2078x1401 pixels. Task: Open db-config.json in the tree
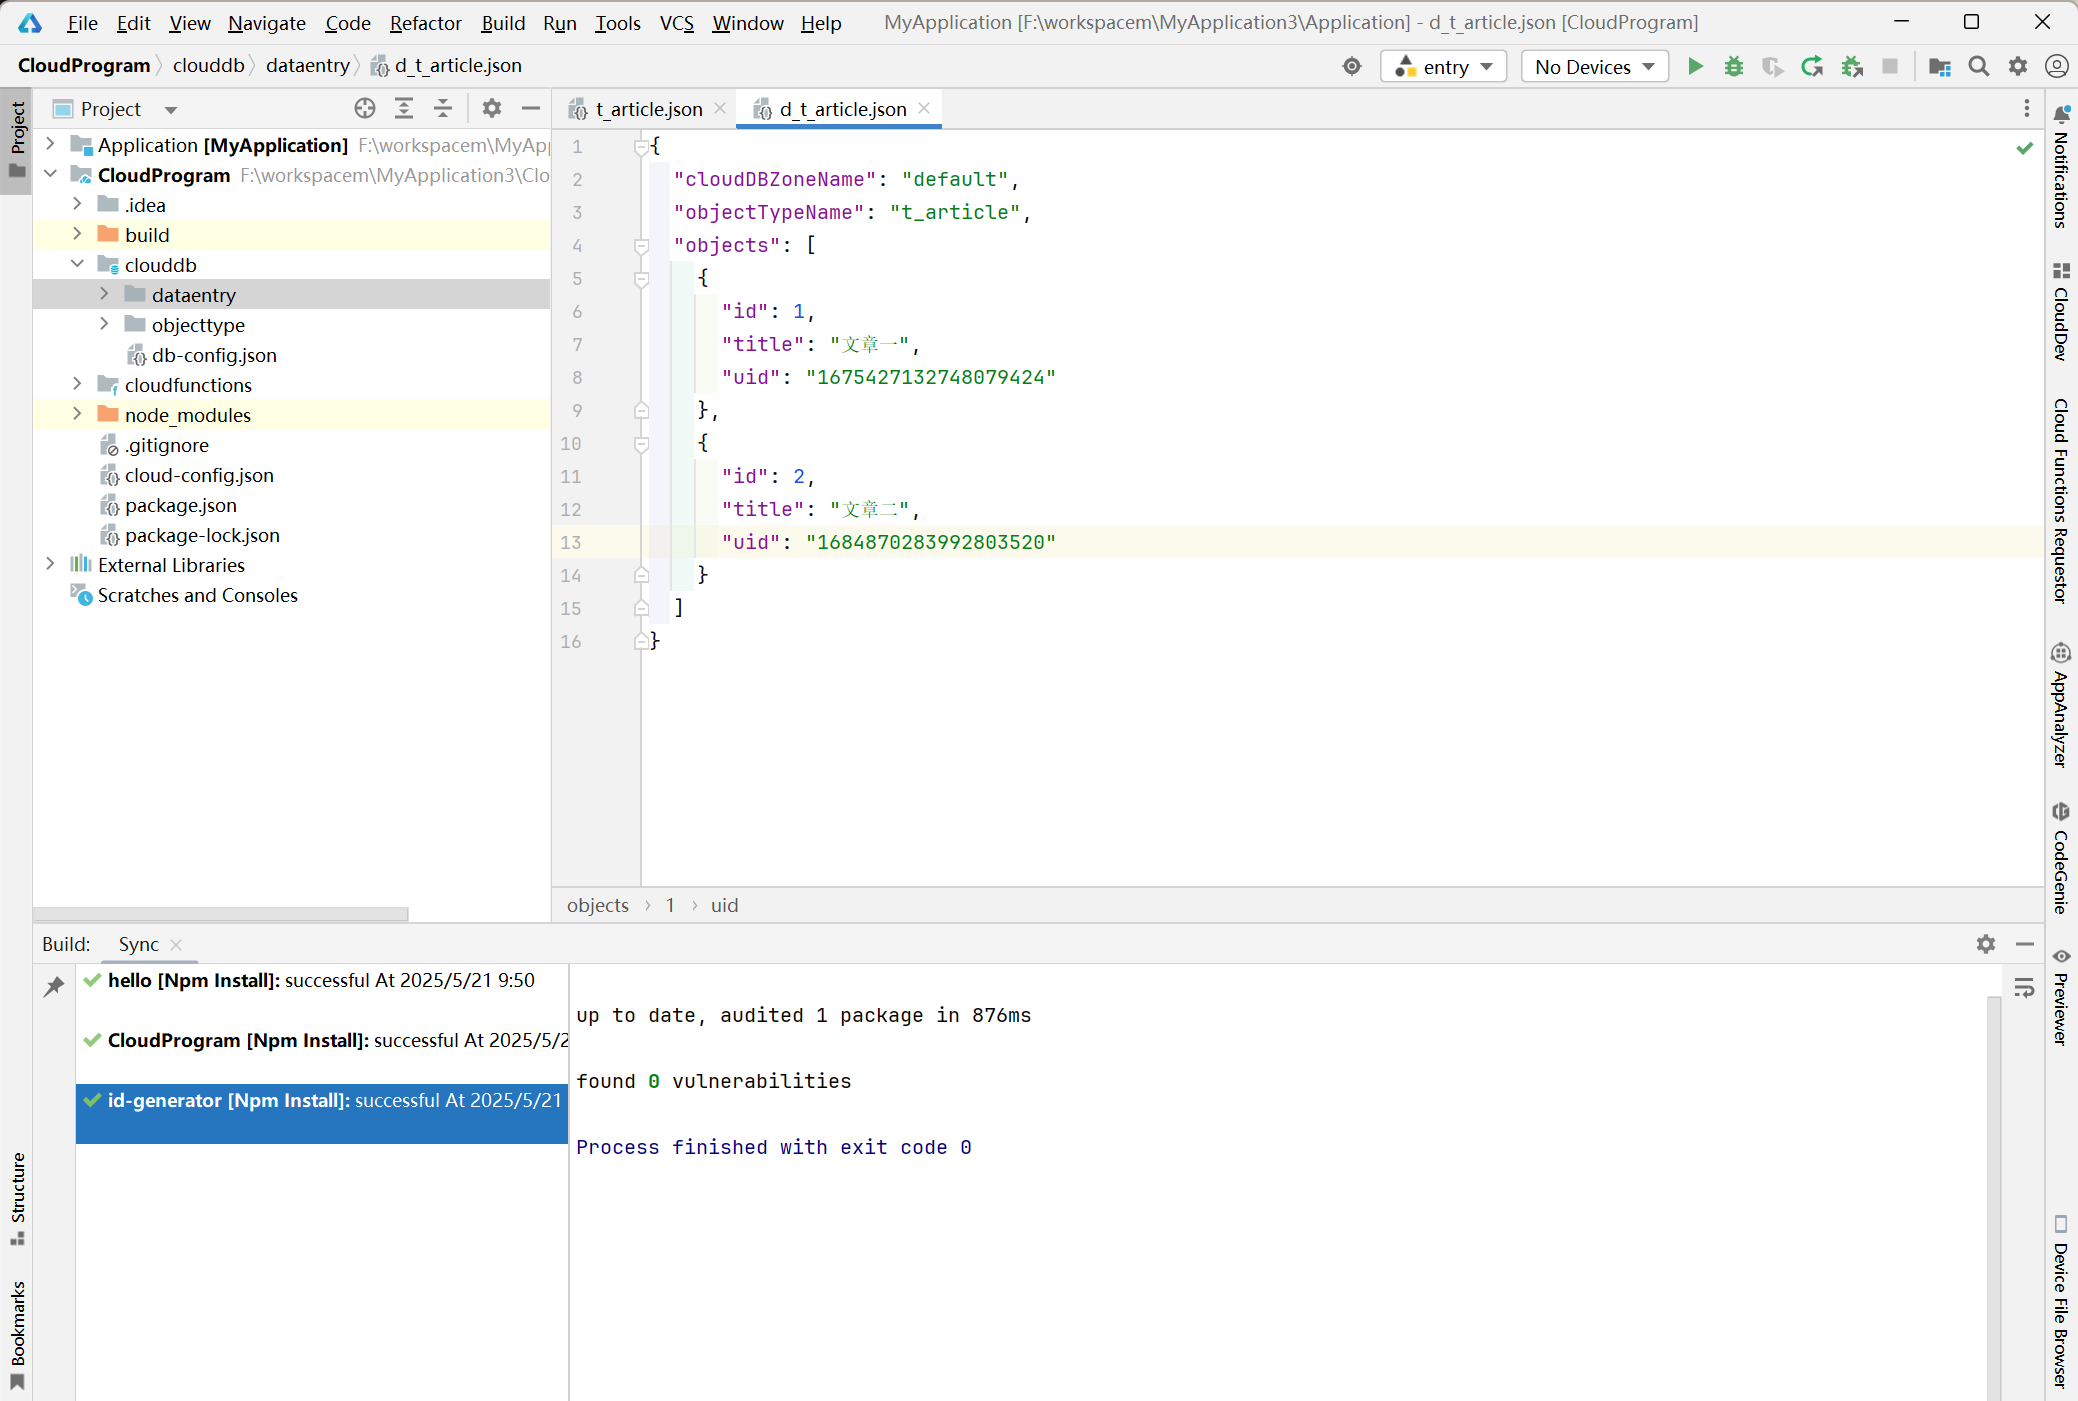(213, 355)
